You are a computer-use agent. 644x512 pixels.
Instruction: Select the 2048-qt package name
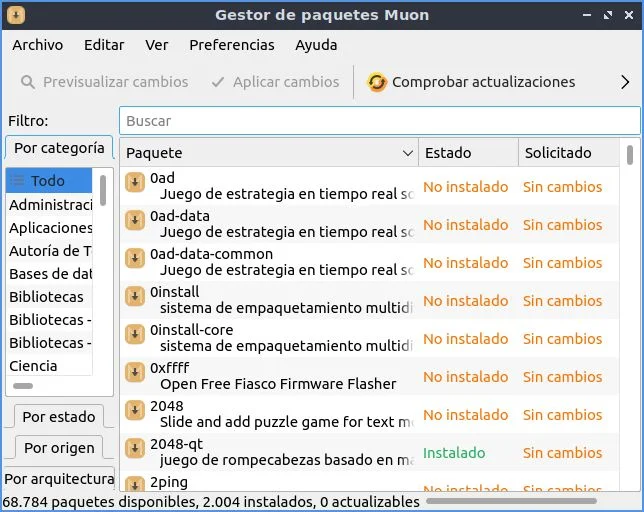coord(177,444)
